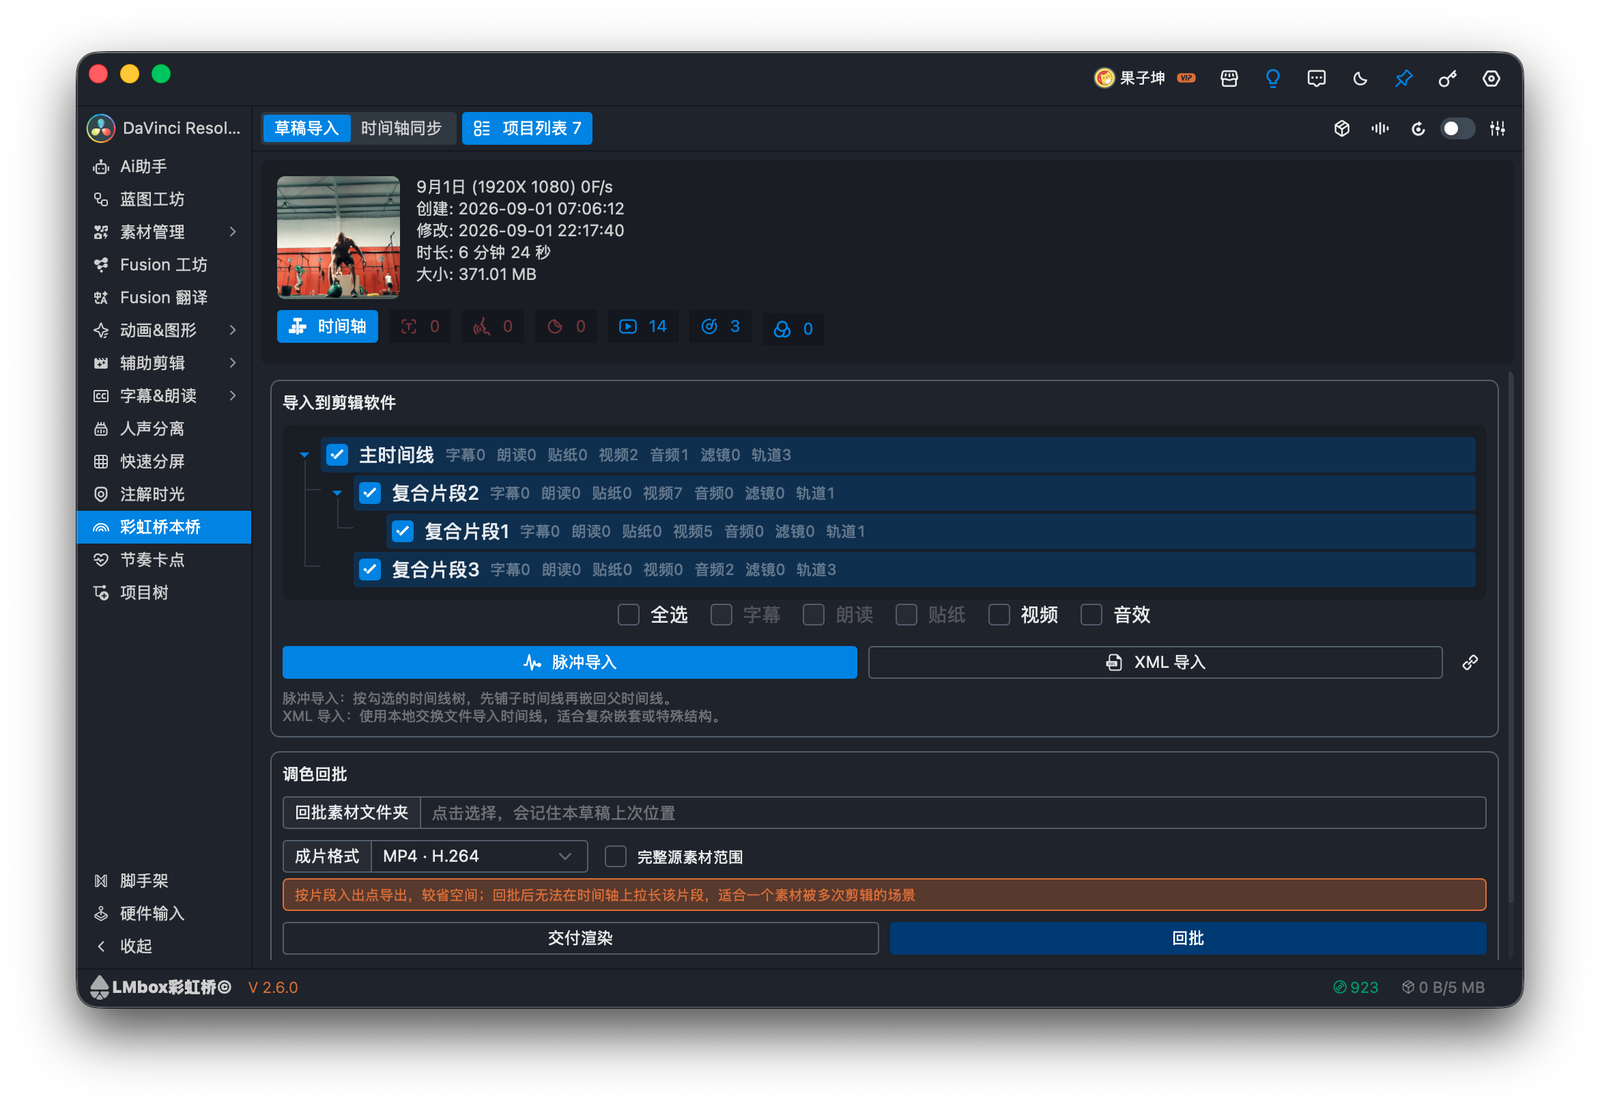Viewport: 1600px width, 1109px height.
Task: Click the blue pin window icon
Action: [1404, 78]
